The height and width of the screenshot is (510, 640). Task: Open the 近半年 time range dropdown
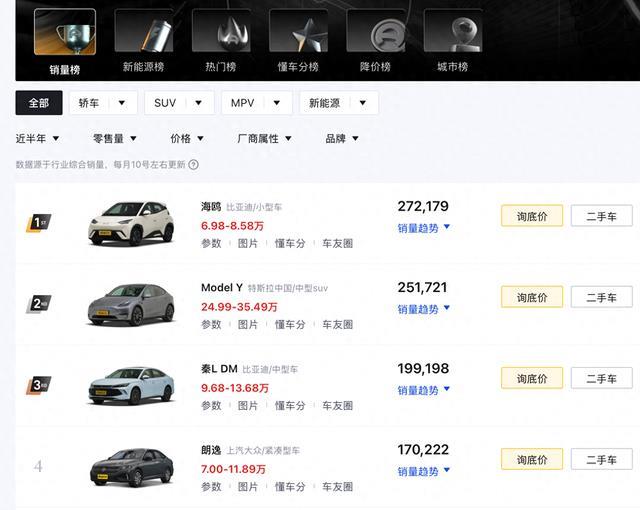(x=38, y=139)
